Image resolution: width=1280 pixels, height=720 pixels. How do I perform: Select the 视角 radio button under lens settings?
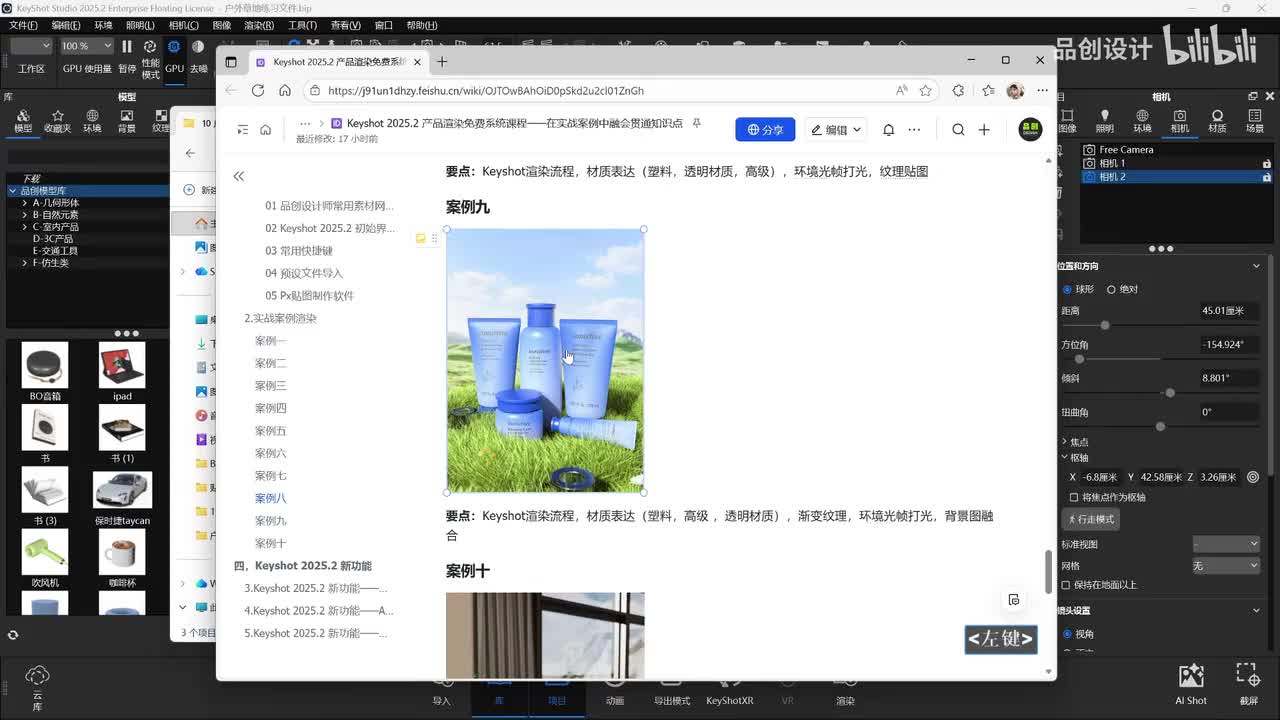(x=1067, y=634)
